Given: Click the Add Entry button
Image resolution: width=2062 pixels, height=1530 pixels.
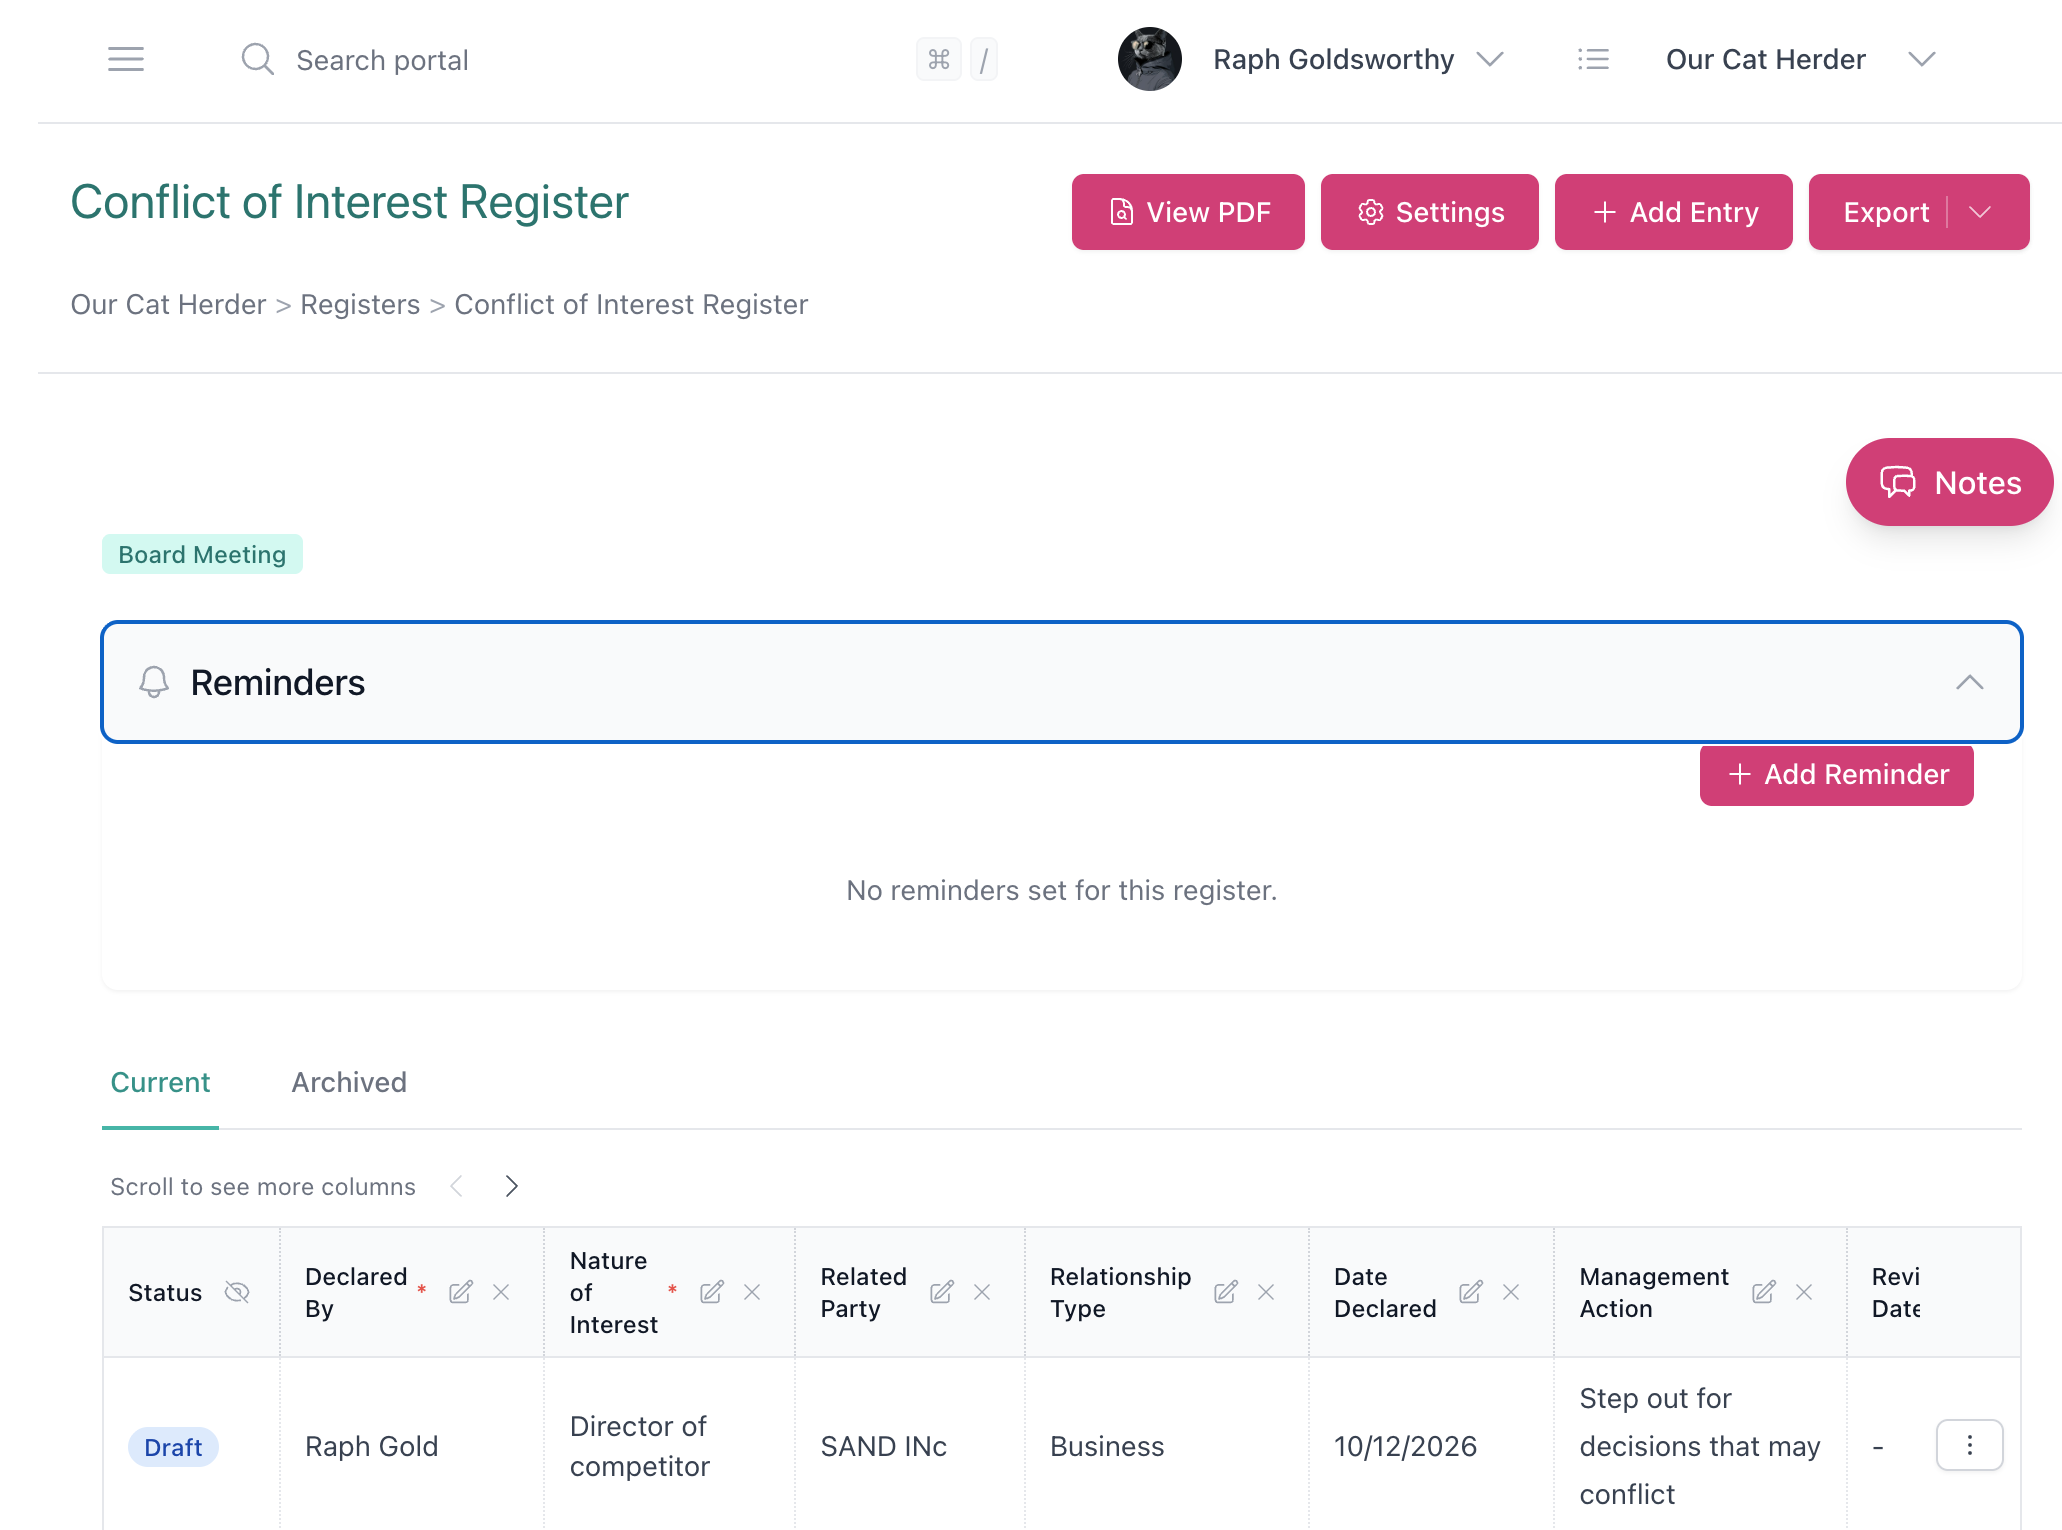Looking at the screenshot, I should (1673, 212).
